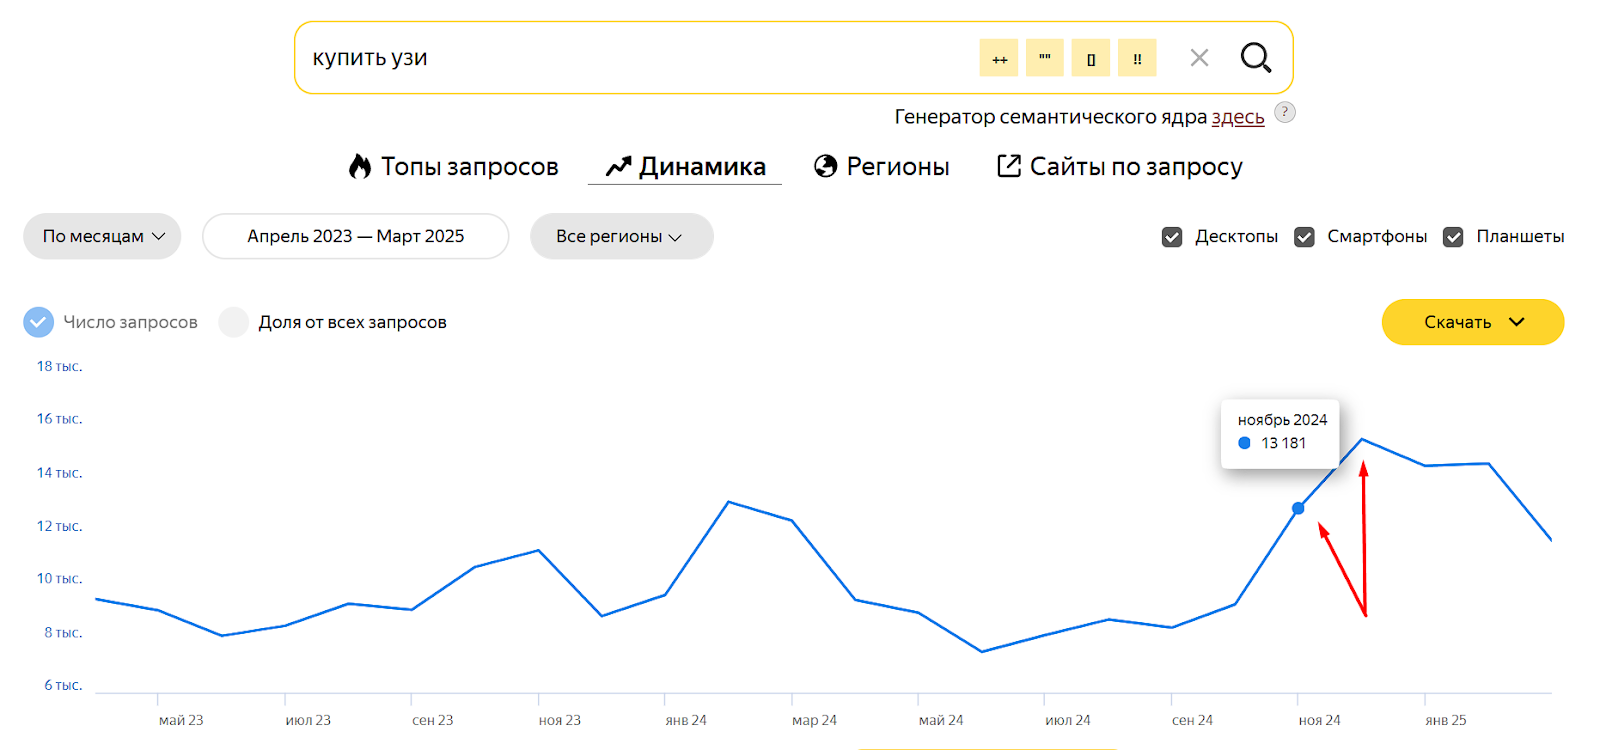Select the Доля от всех запросов option
The width and height of the screenshot is (1600, 750).
point(234,322)
